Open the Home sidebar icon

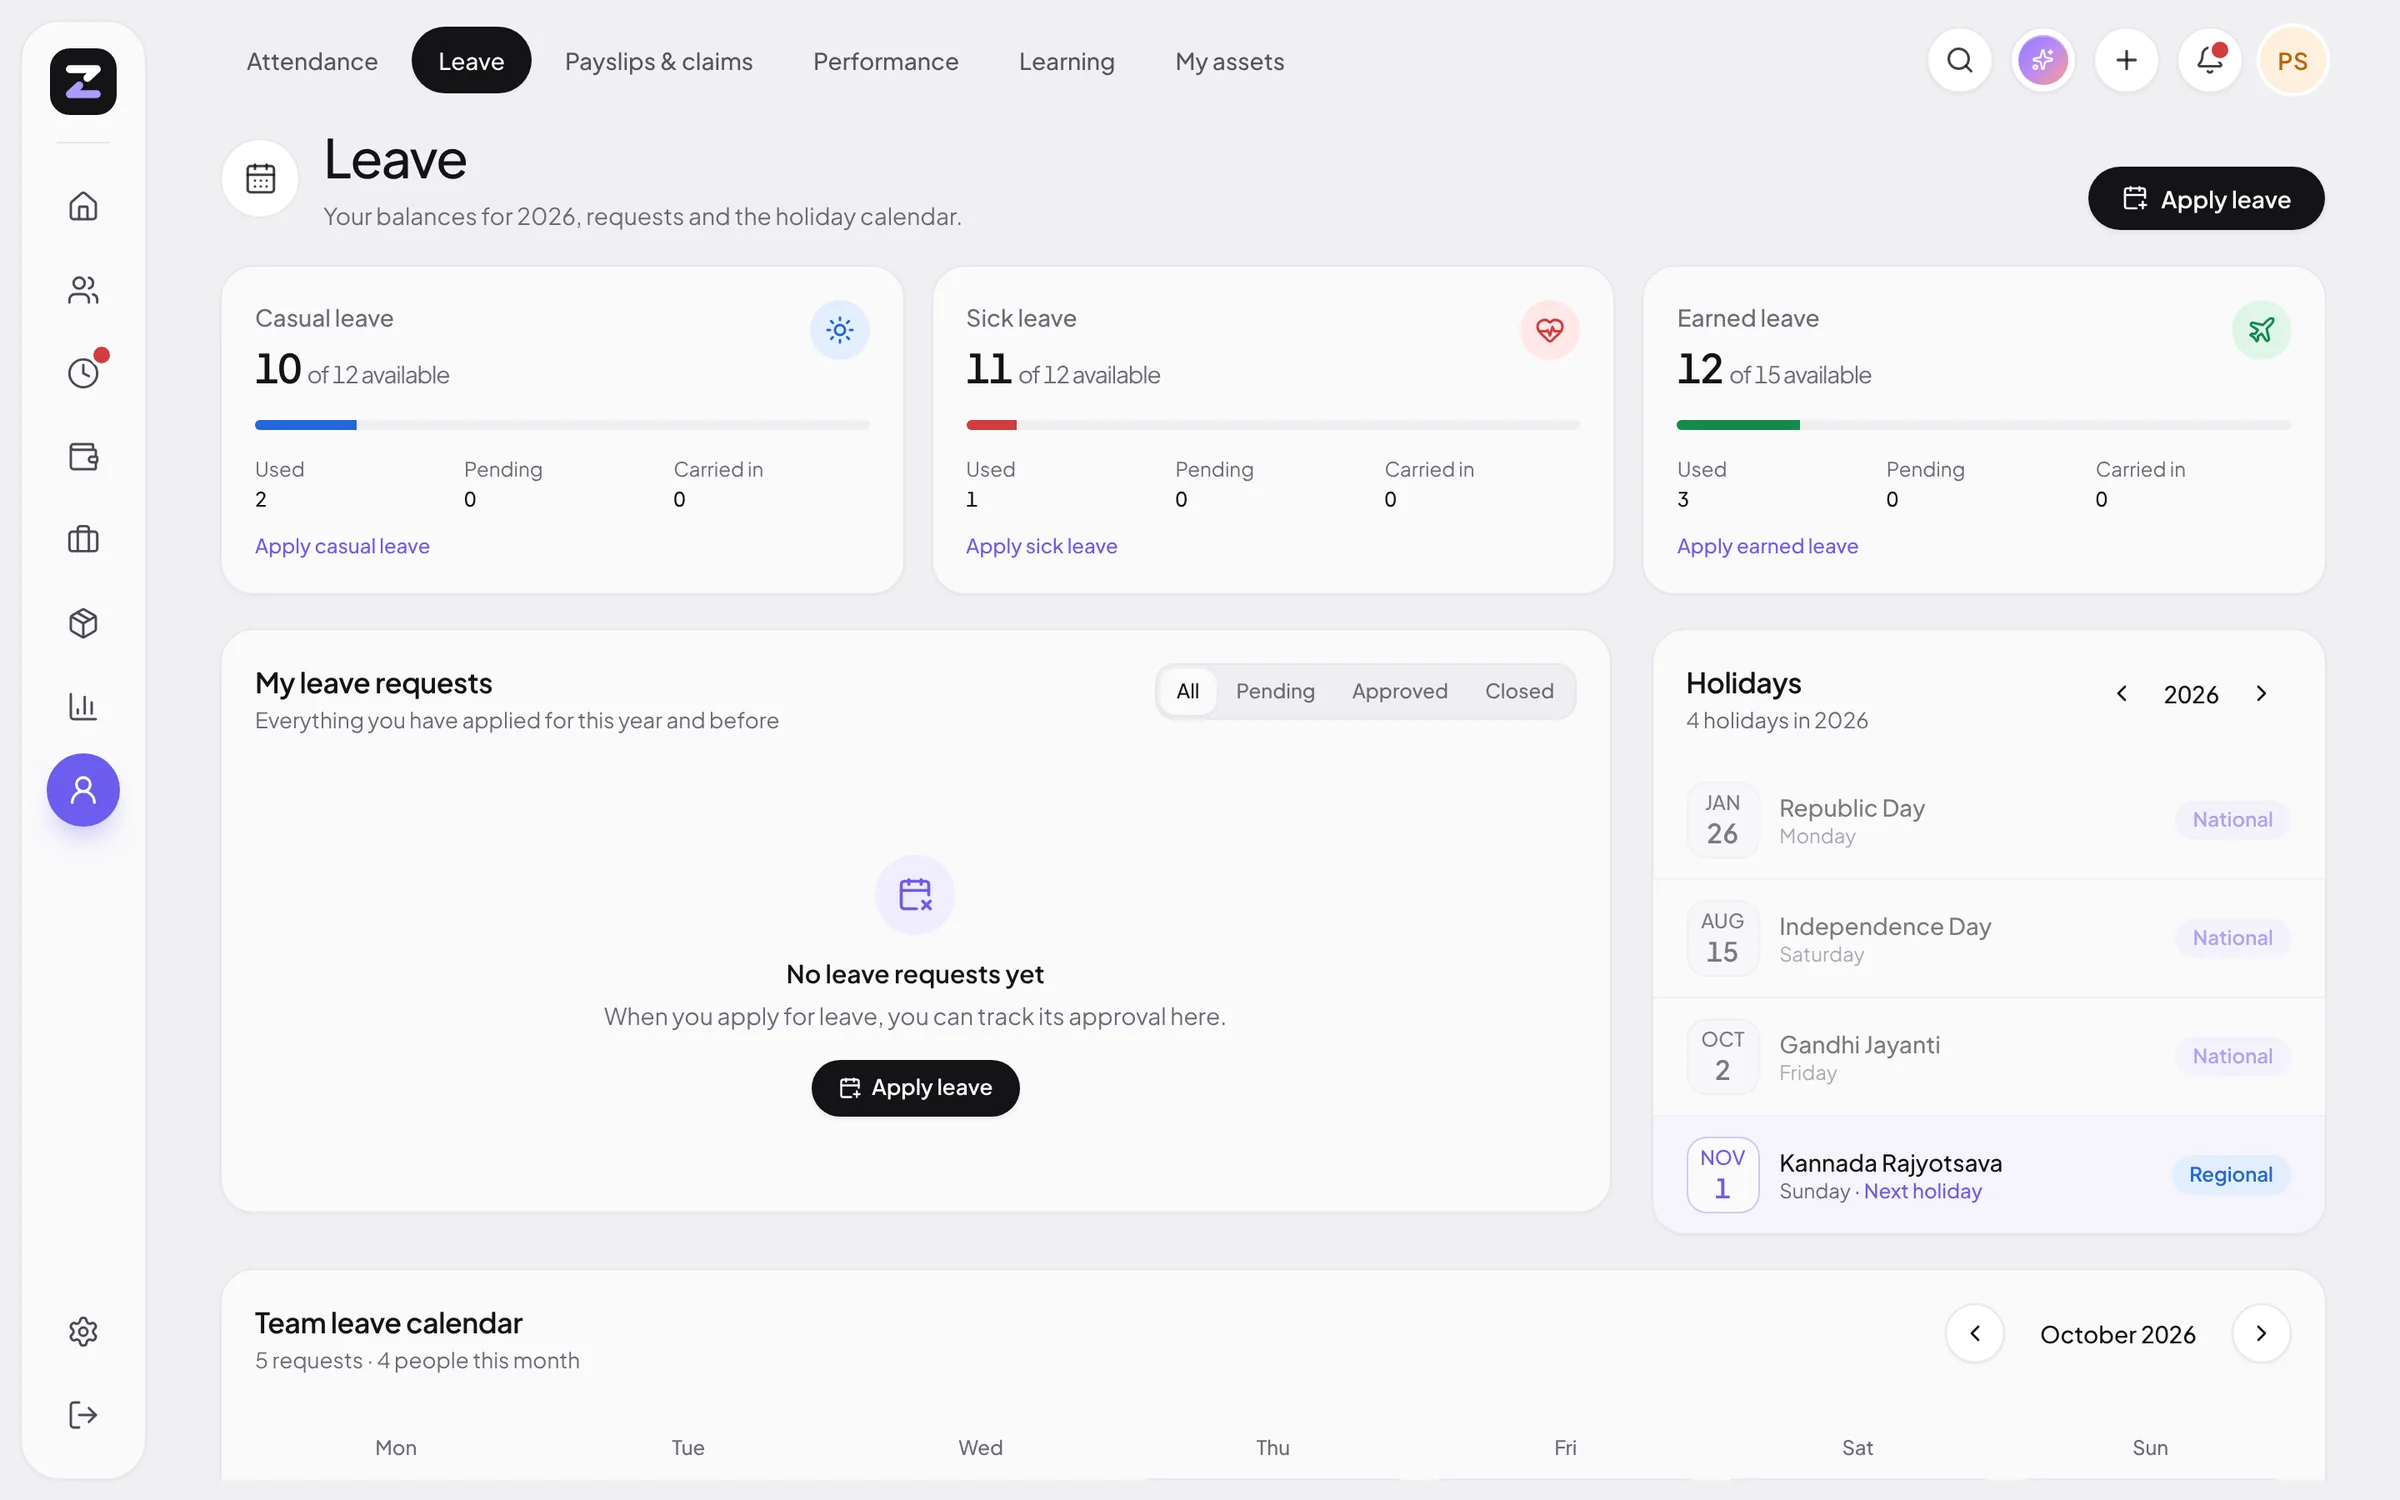click(x=83, y=206)
